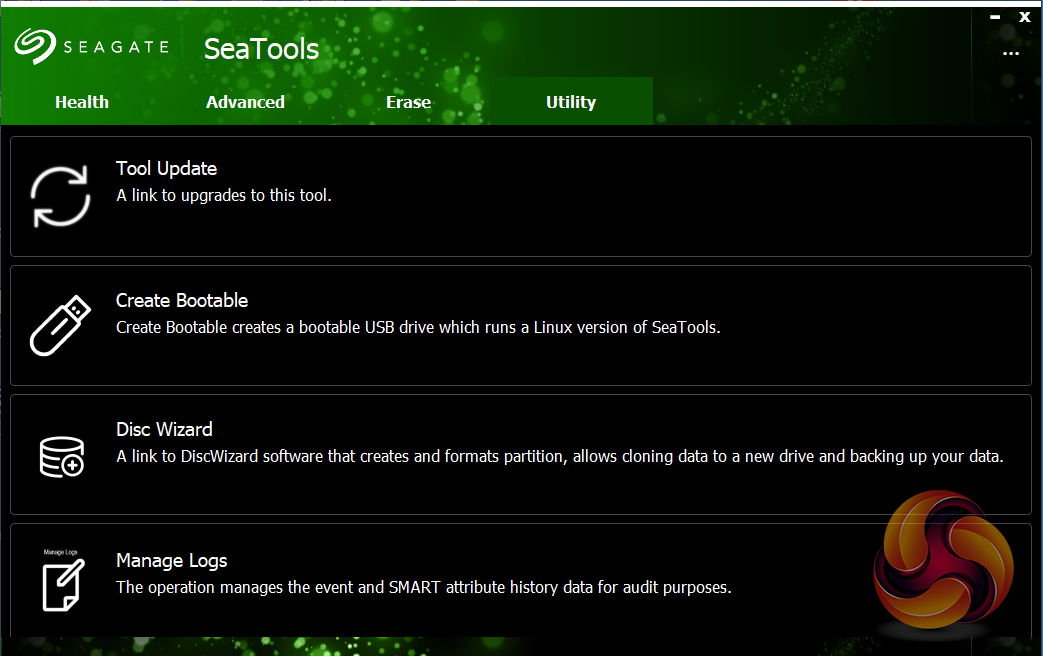Click the Disc Wizard database icon

[x=61, y=455]
